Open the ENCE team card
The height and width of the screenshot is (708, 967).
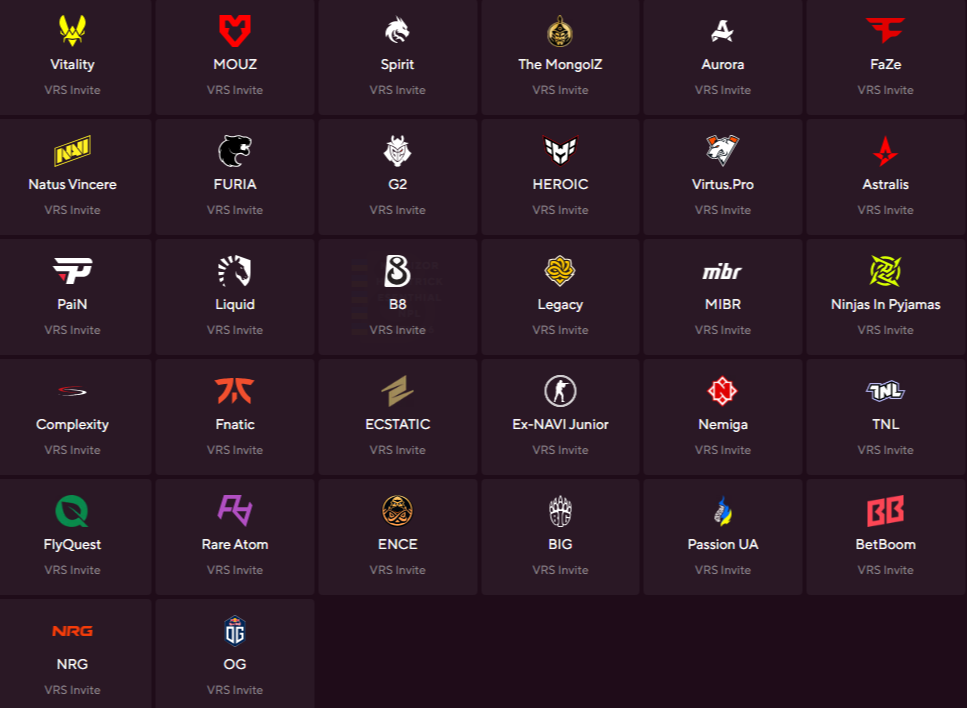point(397,537)
